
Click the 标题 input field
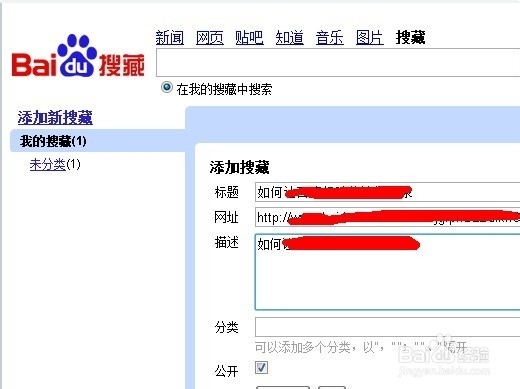[387, 192]
